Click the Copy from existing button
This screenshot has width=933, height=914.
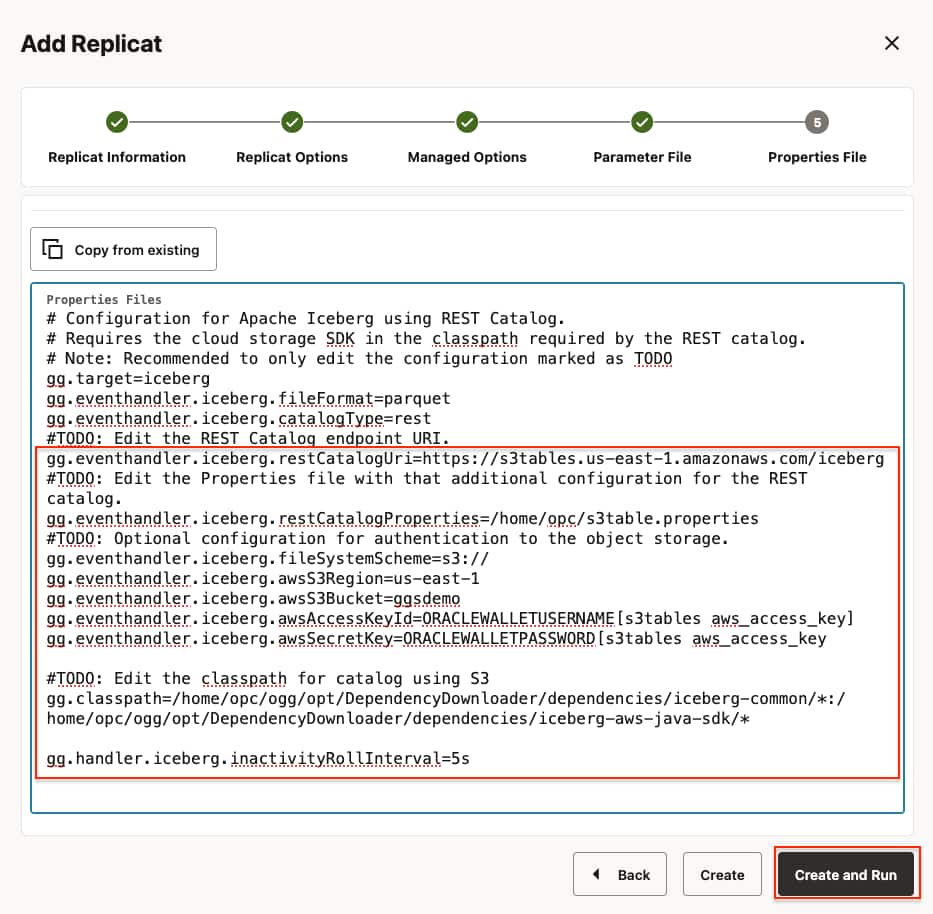123,249
